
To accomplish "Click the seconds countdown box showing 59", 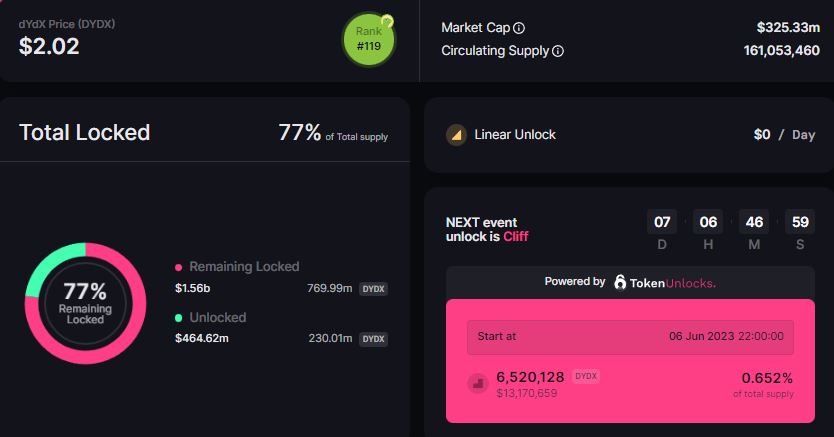I will point(799,222).
